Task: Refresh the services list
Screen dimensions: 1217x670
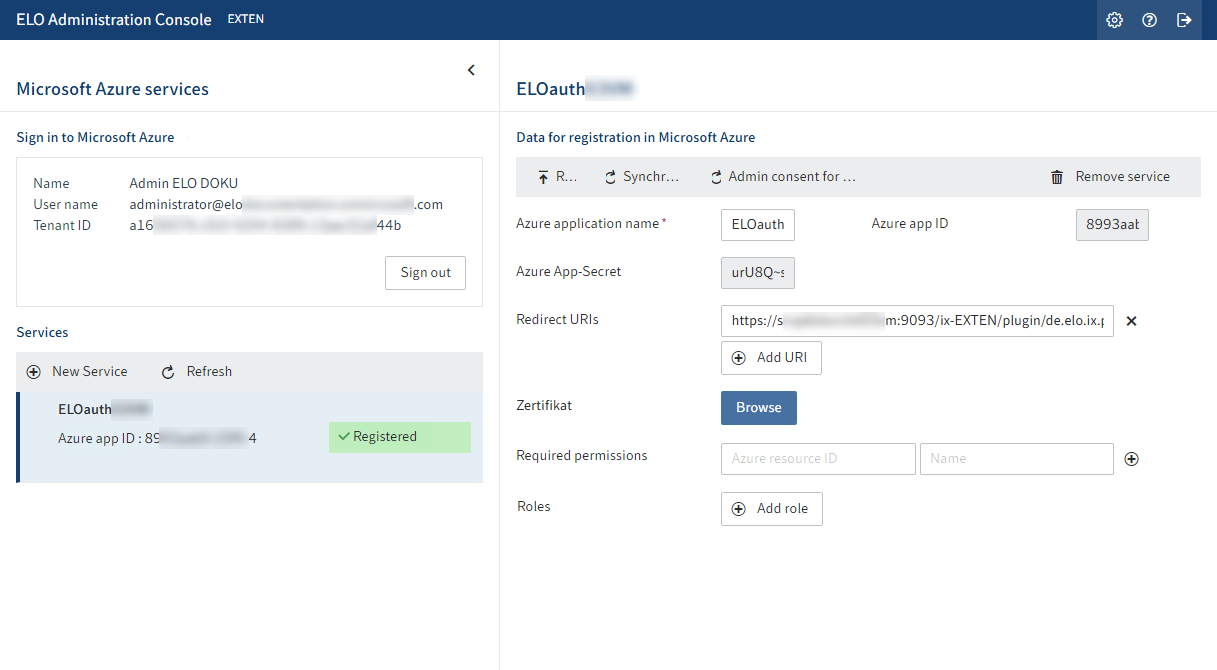Action: pyautogui.click(x=197, y=371)
